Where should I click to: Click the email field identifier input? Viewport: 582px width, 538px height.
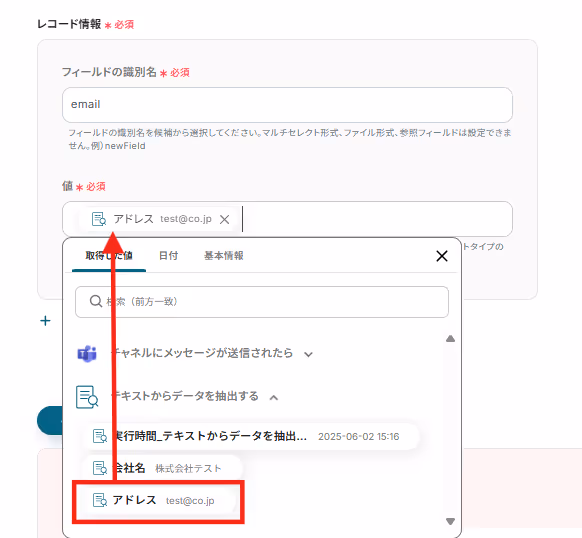tap(287, 105)
